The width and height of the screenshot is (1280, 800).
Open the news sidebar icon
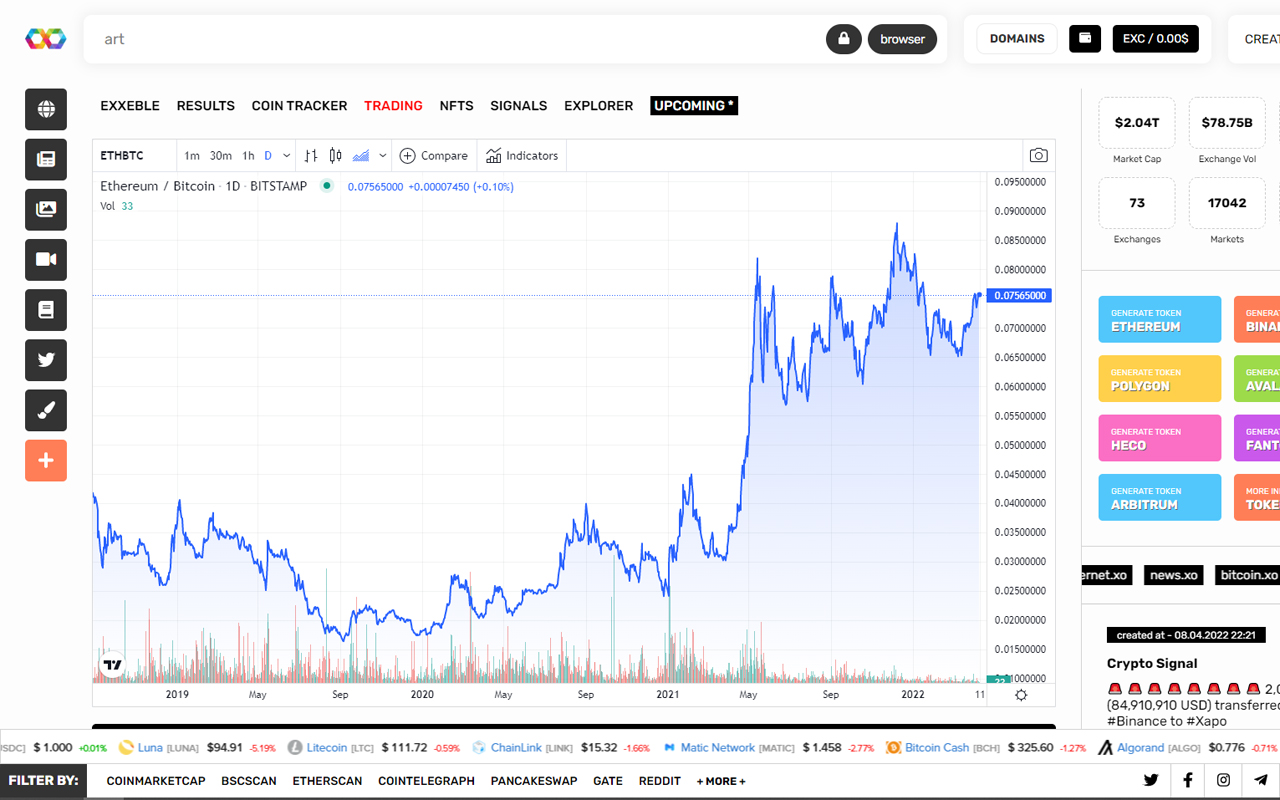(x=46, y=159)
